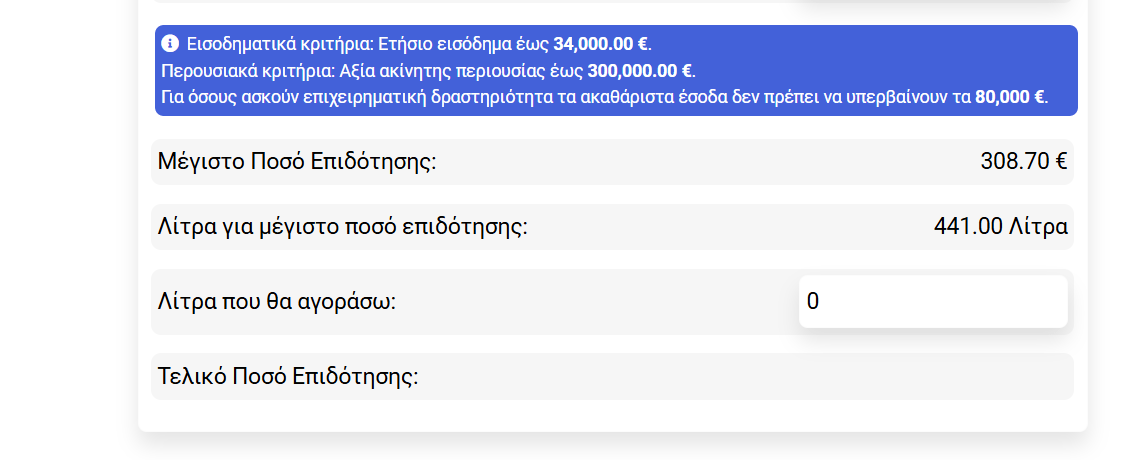Click the 'Τελικό Ποσό Επιδότησης:' label
Viewport: 1140px width, 460px height.
point(288,377)
